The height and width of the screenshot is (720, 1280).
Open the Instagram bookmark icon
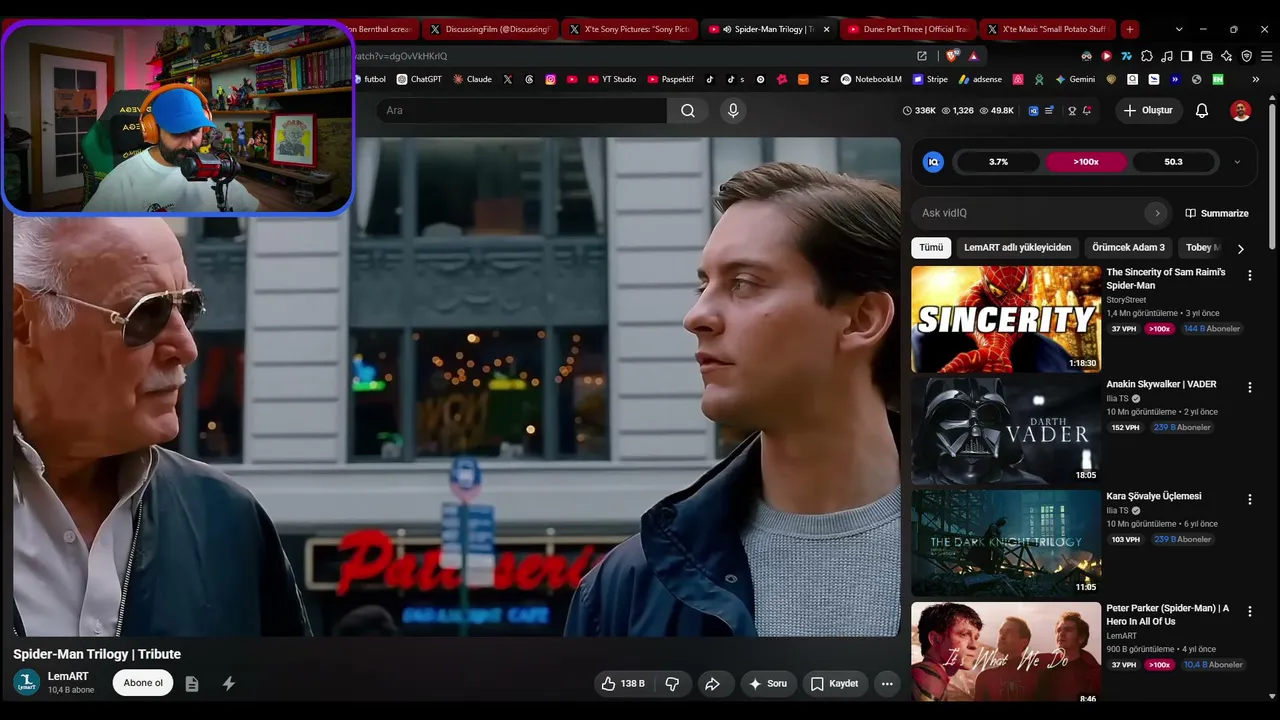coord(550,79)
